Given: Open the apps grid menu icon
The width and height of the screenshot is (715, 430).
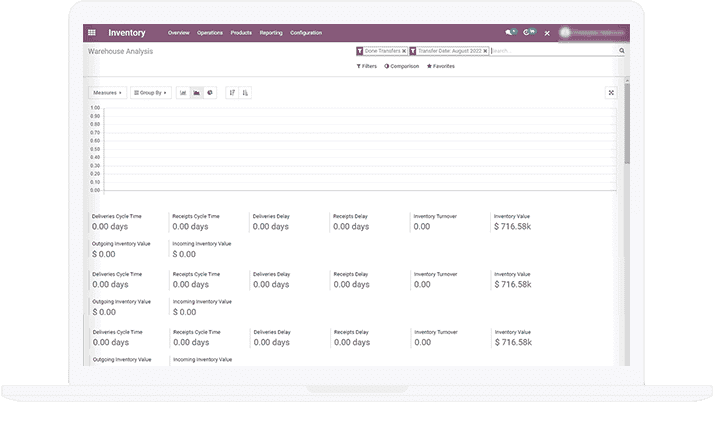Looking at the screenshot, I should [x=92, y=33].
